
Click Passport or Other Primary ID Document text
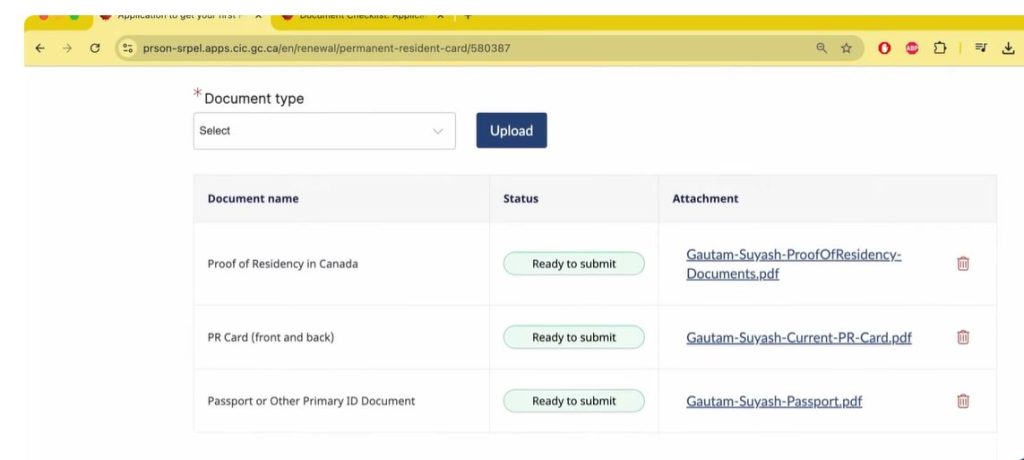[x=311, y=401]
